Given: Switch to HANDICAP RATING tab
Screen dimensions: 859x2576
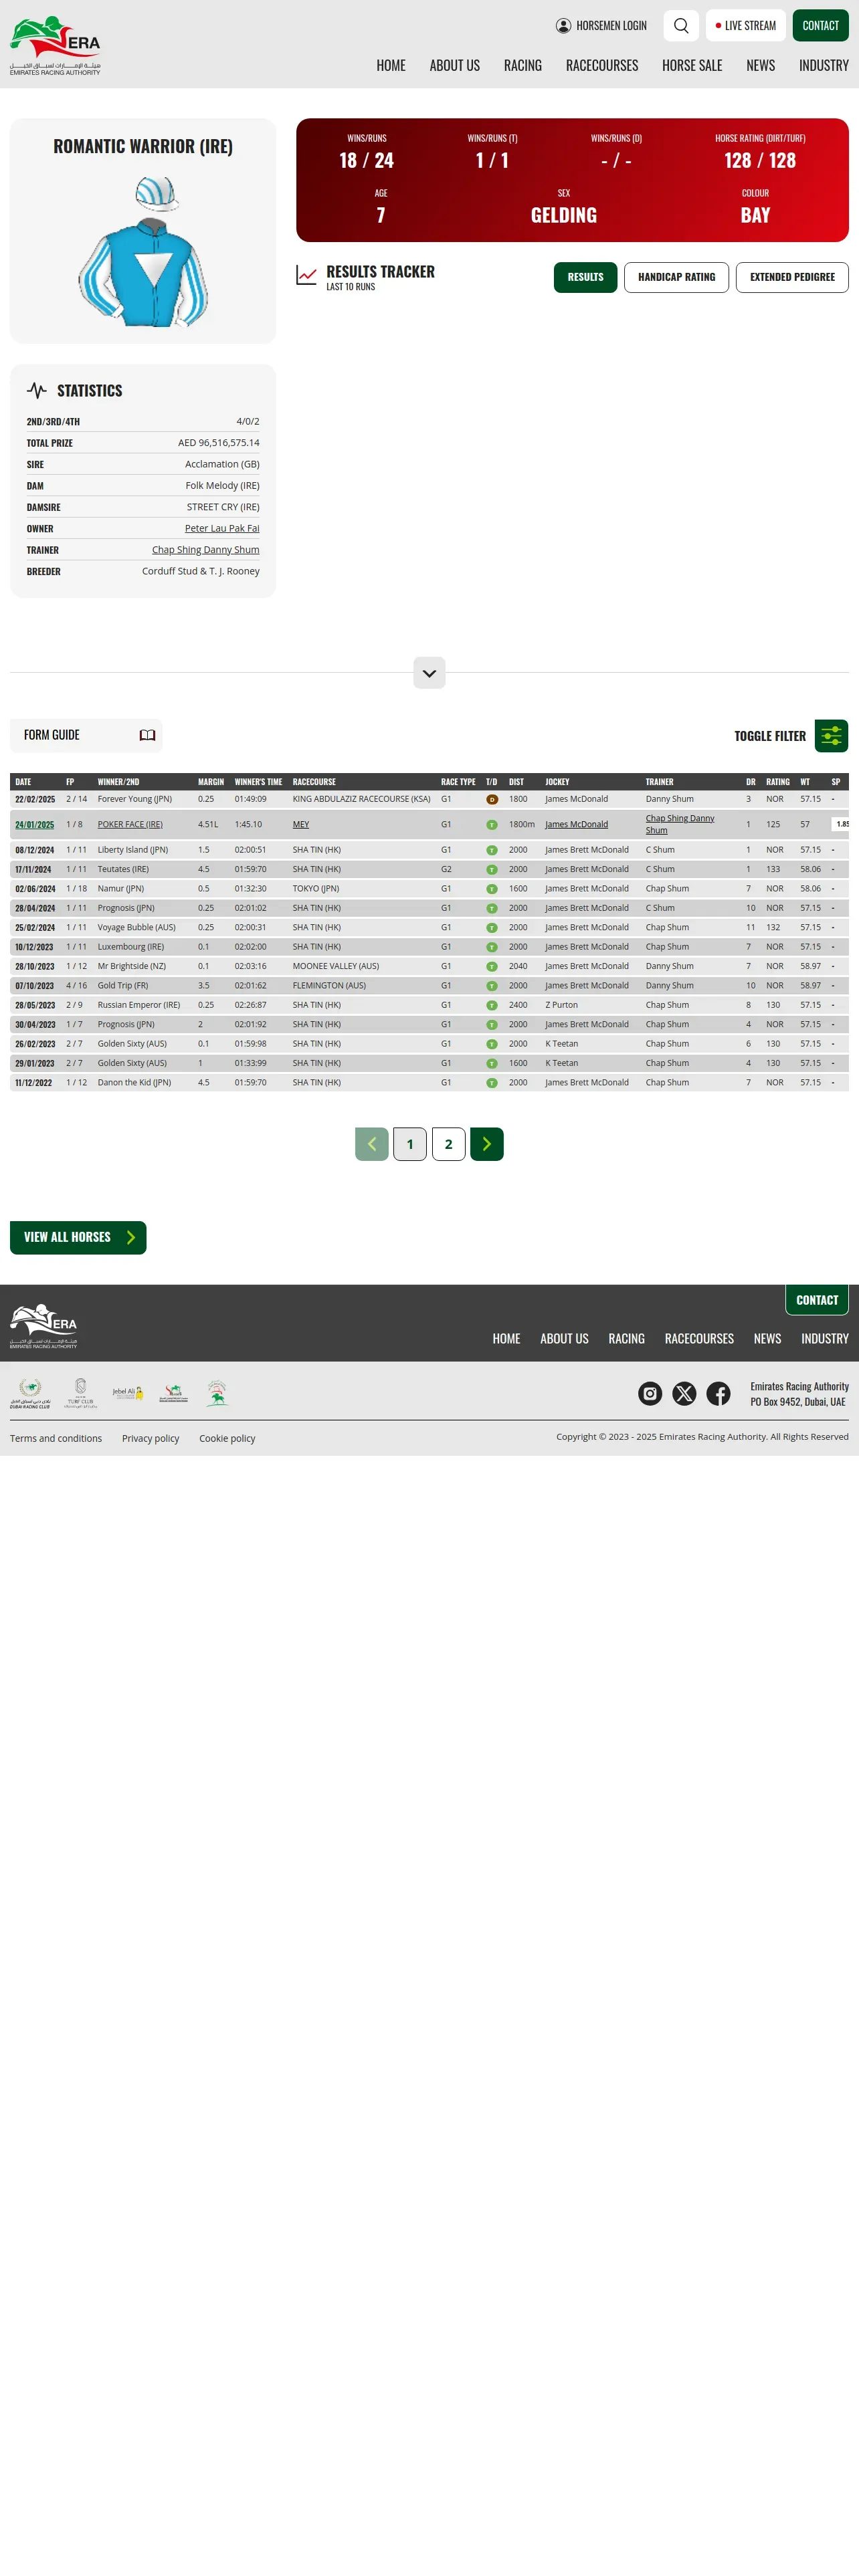Looking at the screenshot, I should coord(677,277).
